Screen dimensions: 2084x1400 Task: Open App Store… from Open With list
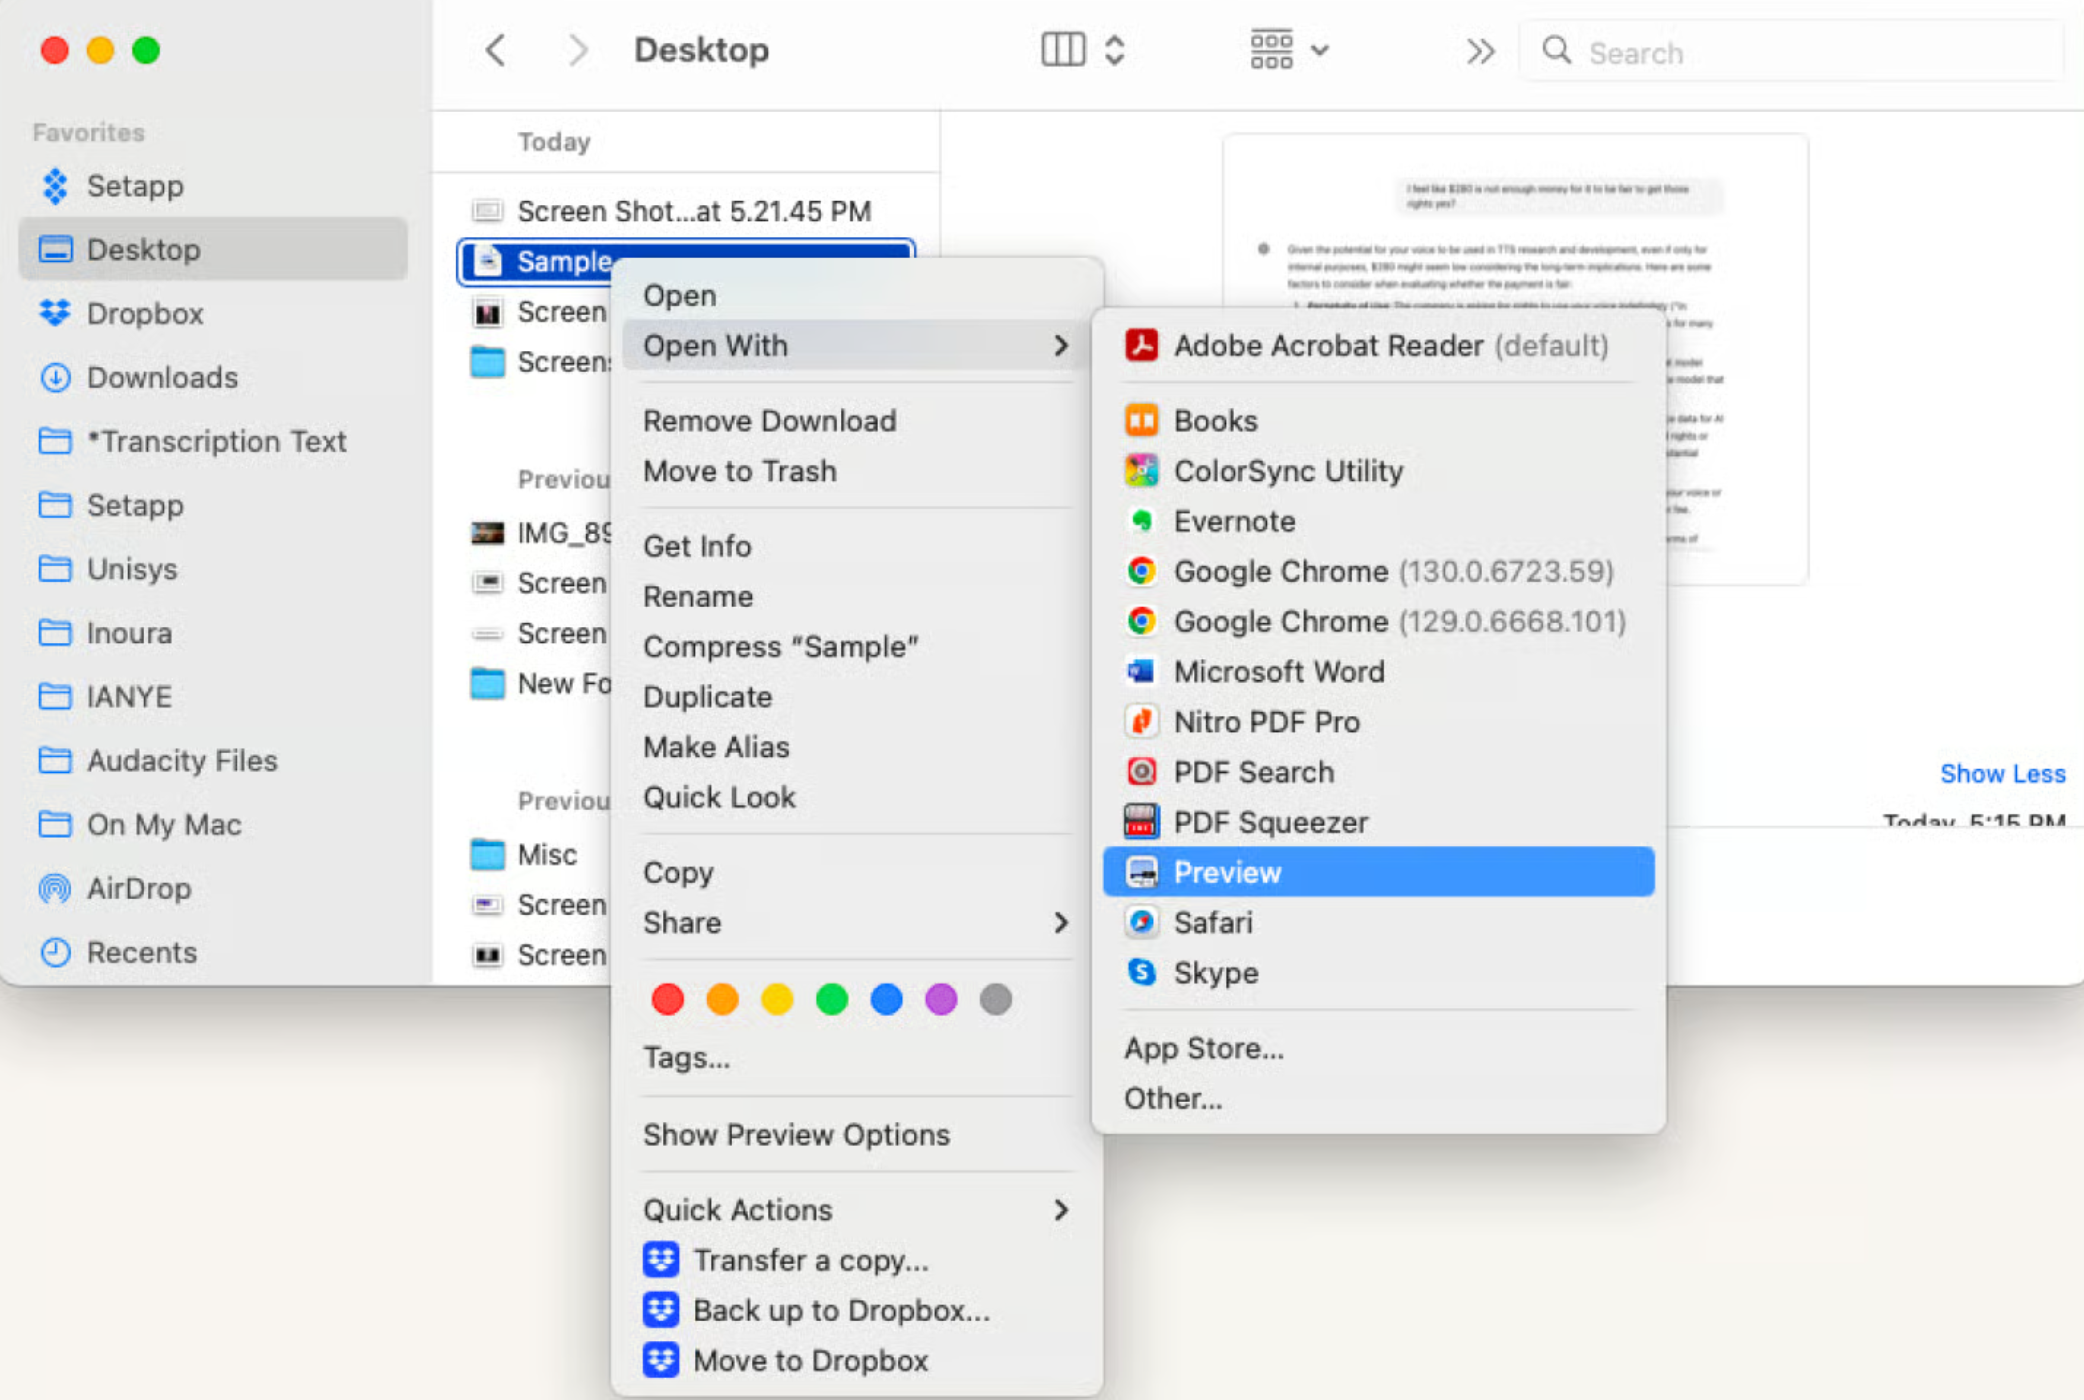(1378, 1048)
